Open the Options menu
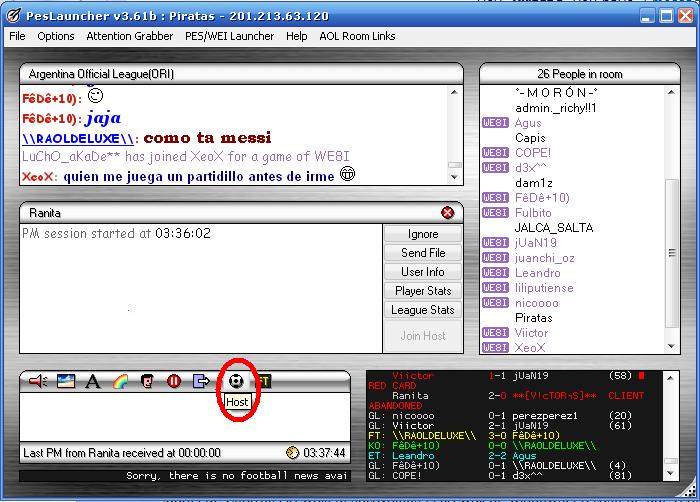700x502 pixels. [56, 36]
